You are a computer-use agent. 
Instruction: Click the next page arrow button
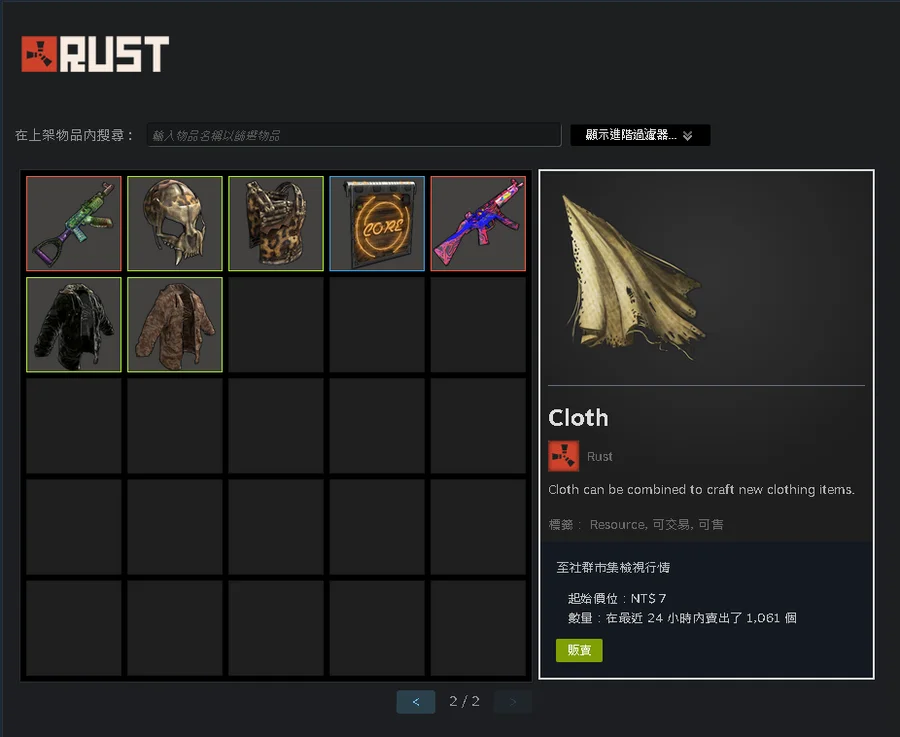click(513, 701)
